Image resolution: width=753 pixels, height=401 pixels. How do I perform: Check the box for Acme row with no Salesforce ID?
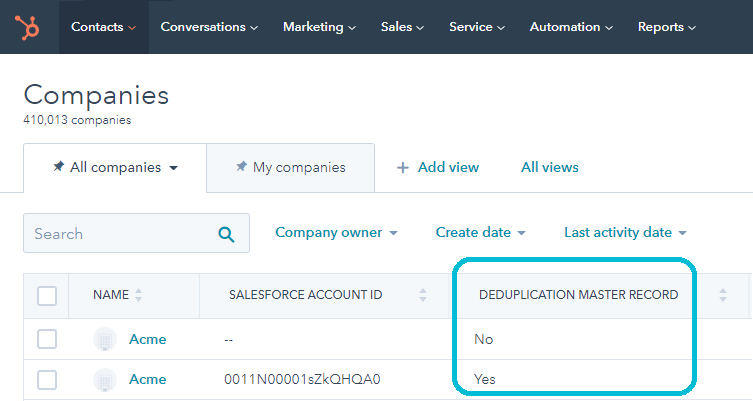coord(47,339)
